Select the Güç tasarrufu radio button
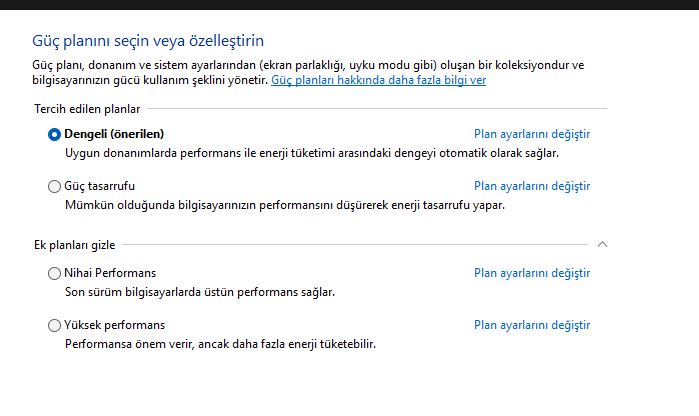The image size is (699, 416). [54, 186]
